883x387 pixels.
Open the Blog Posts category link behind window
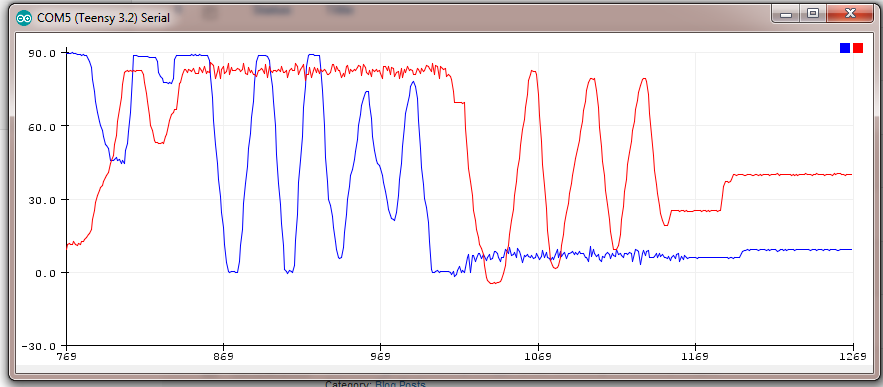400,384
